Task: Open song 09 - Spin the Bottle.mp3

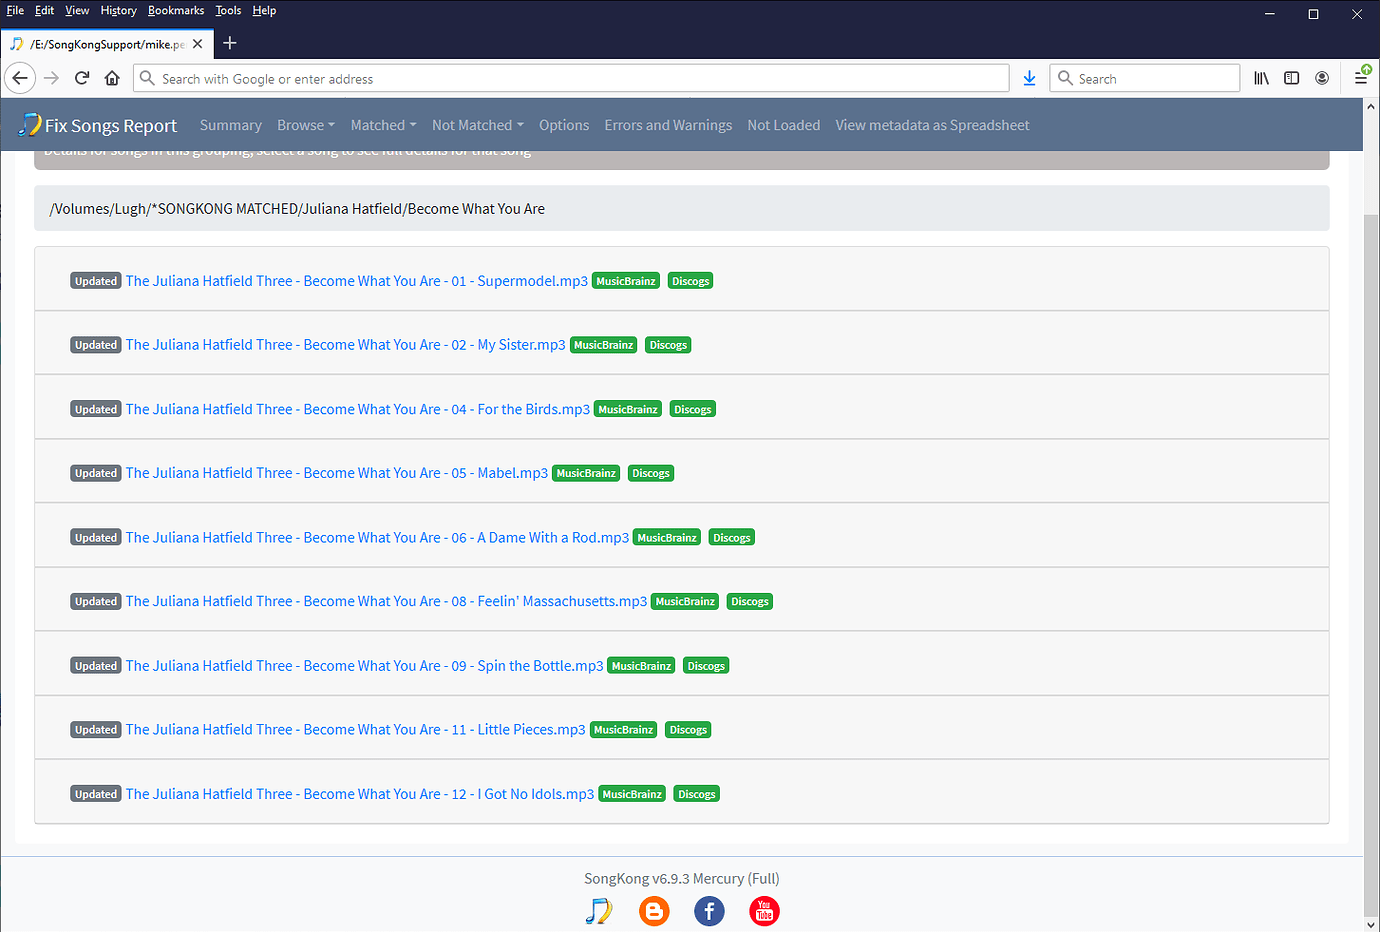Action: (364, 666)
